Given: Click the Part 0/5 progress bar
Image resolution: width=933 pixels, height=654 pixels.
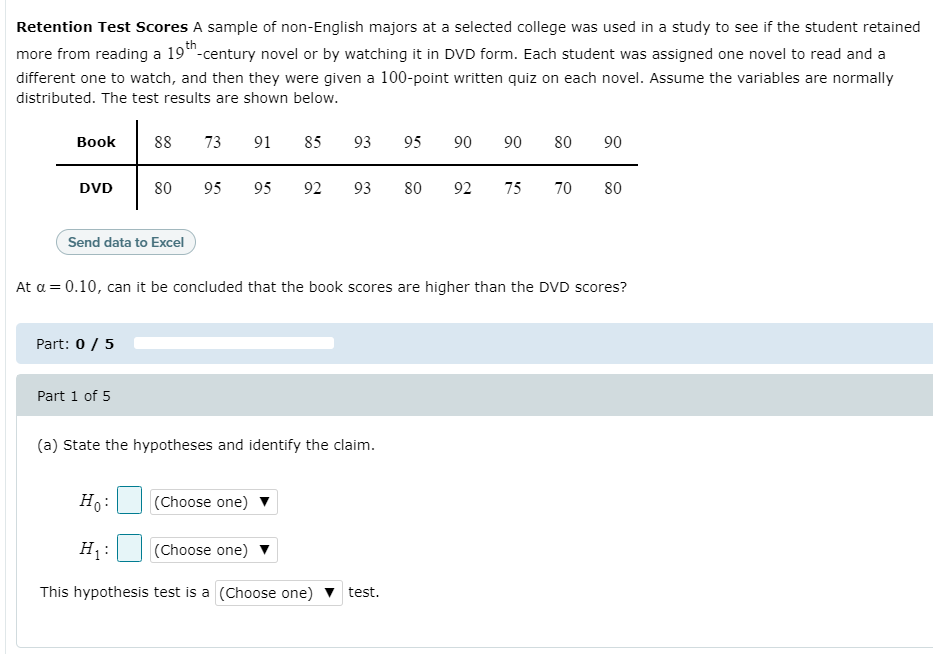Looking at the screenshot, I should pyautogui.click(x=235, y=342).
